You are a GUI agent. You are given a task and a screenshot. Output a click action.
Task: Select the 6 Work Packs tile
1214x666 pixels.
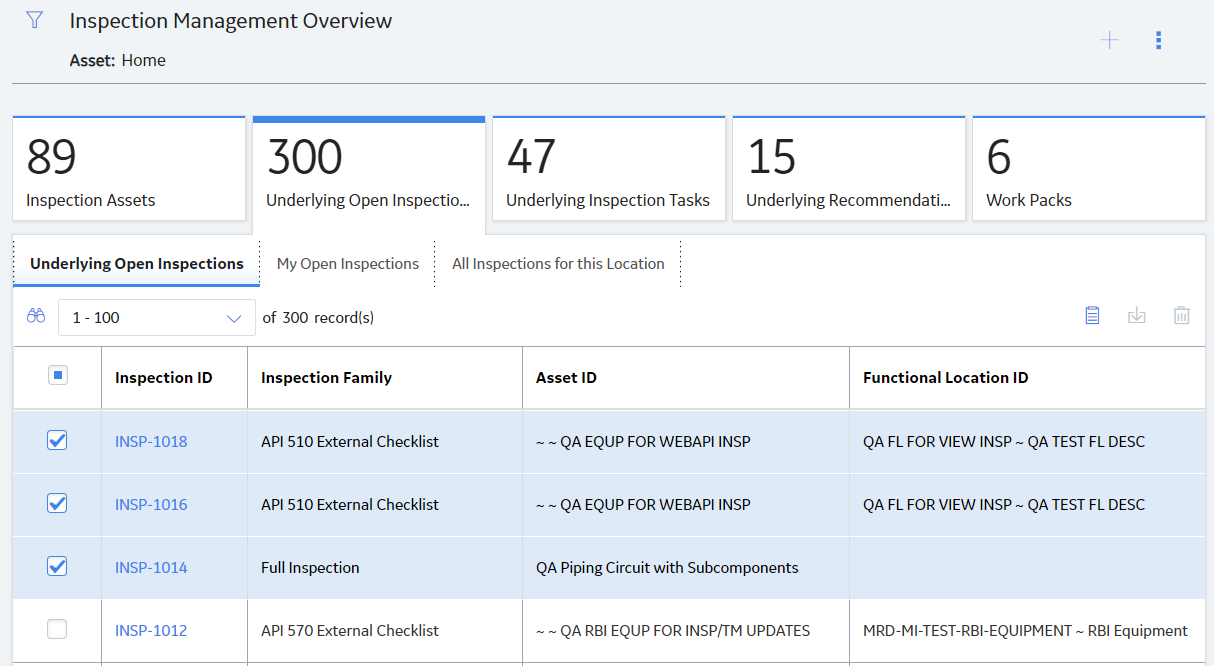1089,169
